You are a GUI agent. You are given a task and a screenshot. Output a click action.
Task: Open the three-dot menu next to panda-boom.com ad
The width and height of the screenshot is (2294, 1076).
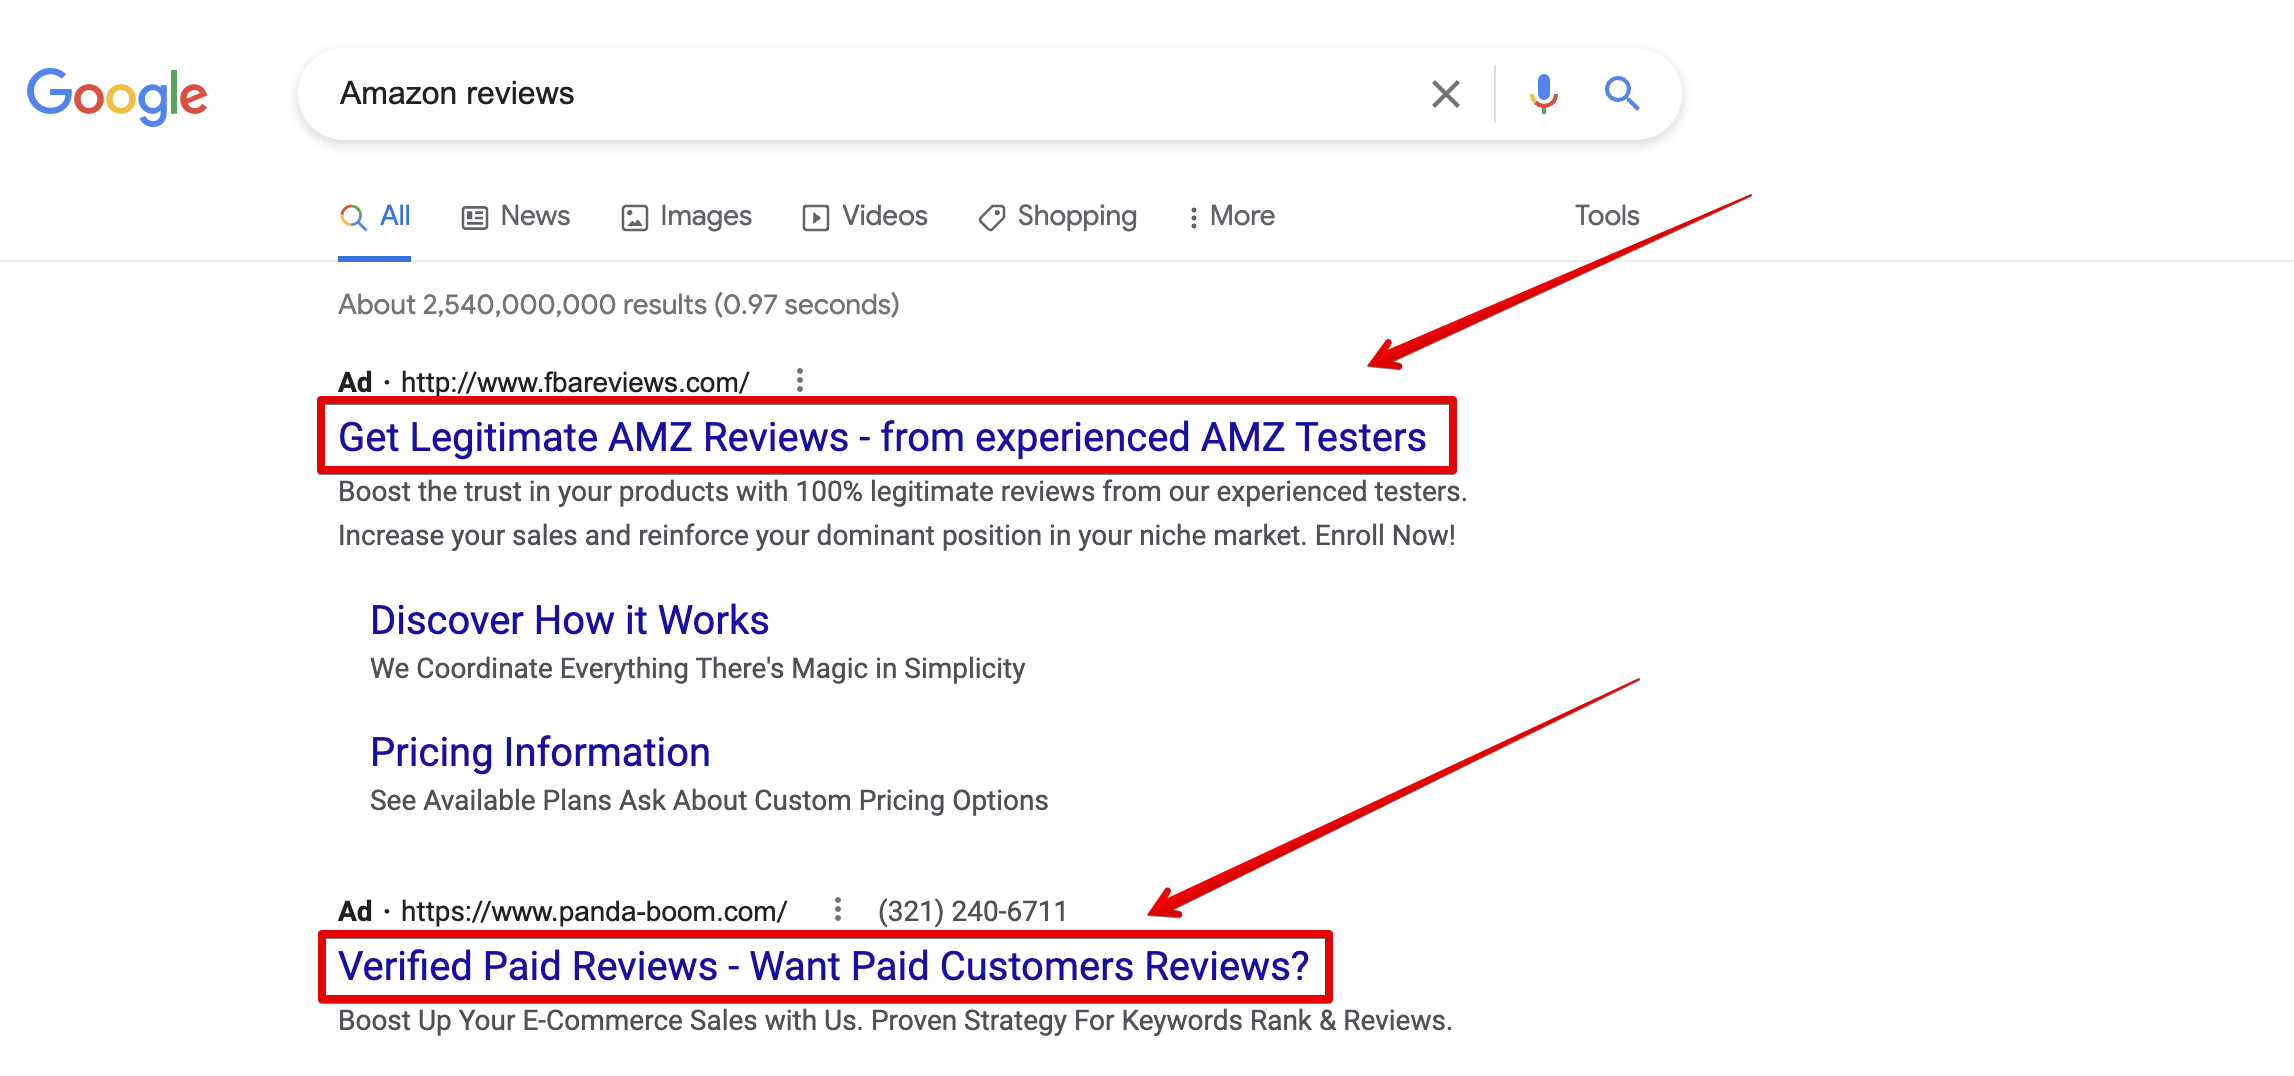tap(837, 909)
